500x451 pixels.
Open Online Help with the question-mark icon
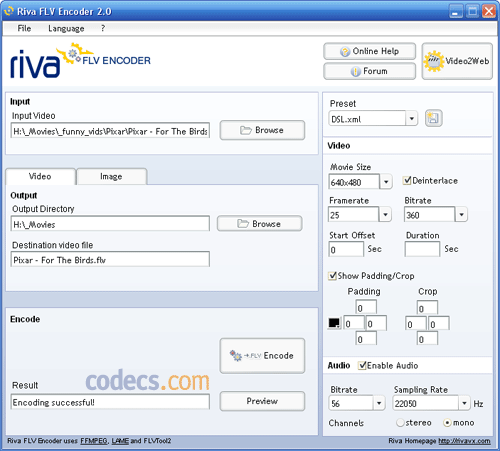[370, 51]
